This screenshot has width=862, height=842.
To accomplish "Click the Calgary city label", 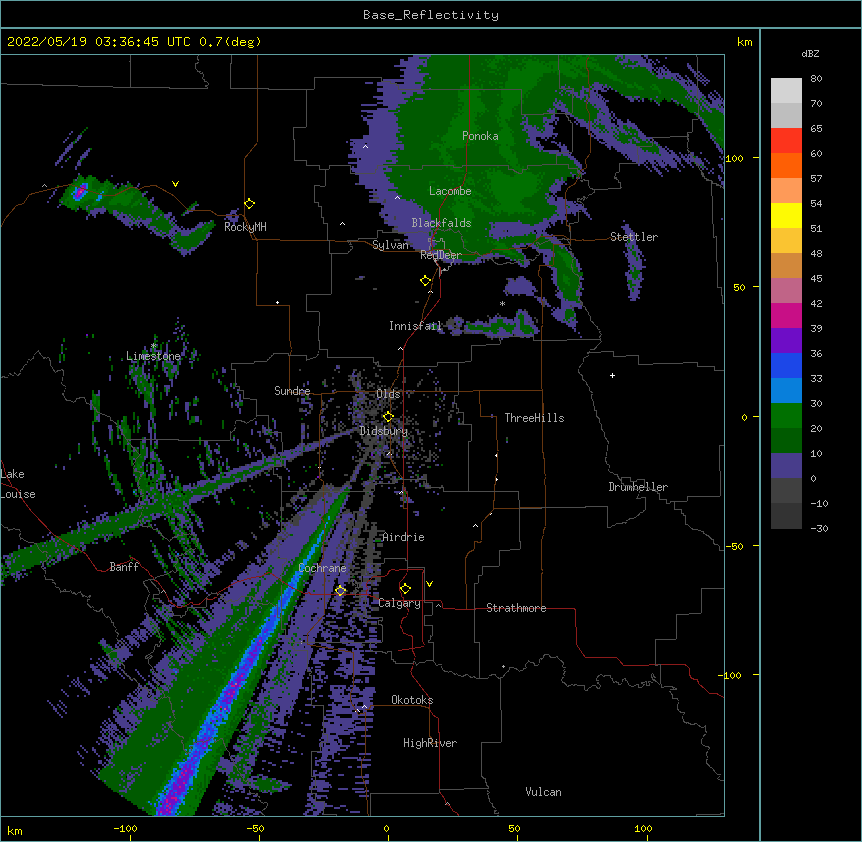I will [x=400, y=603].
